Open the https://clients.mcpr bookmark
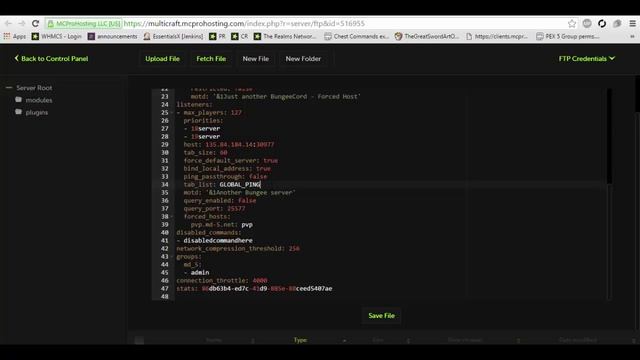 point(497,36)
